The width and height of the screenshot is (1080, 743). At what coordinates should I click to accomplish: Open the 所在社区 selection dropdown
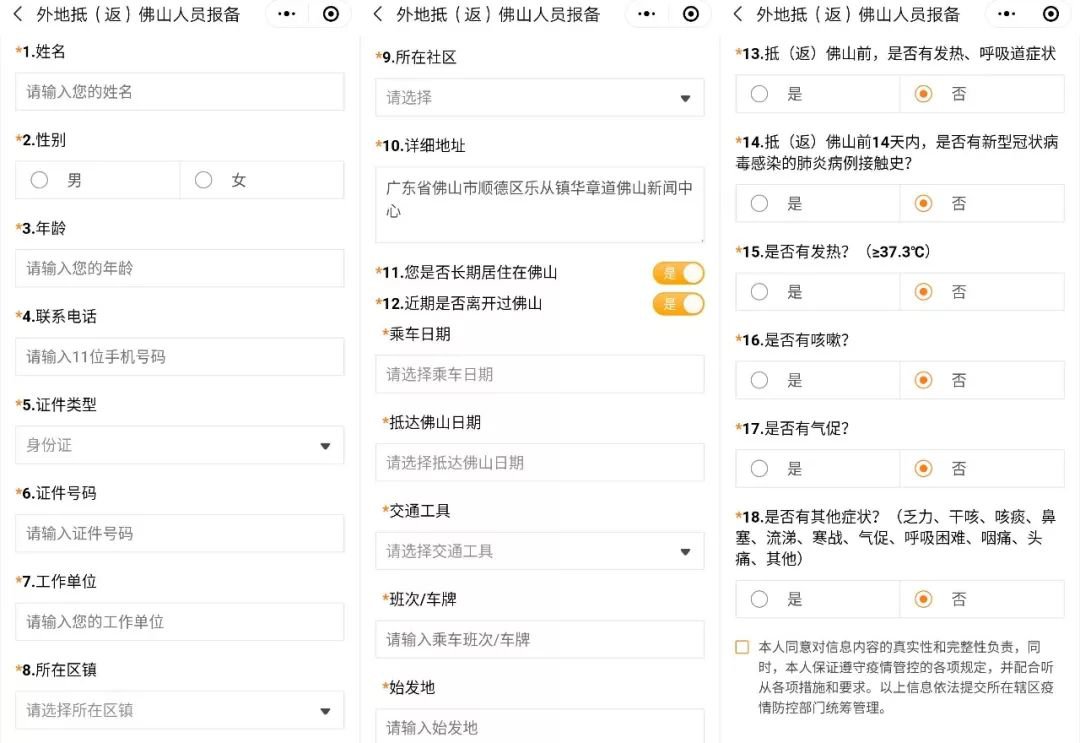[540, 98]
